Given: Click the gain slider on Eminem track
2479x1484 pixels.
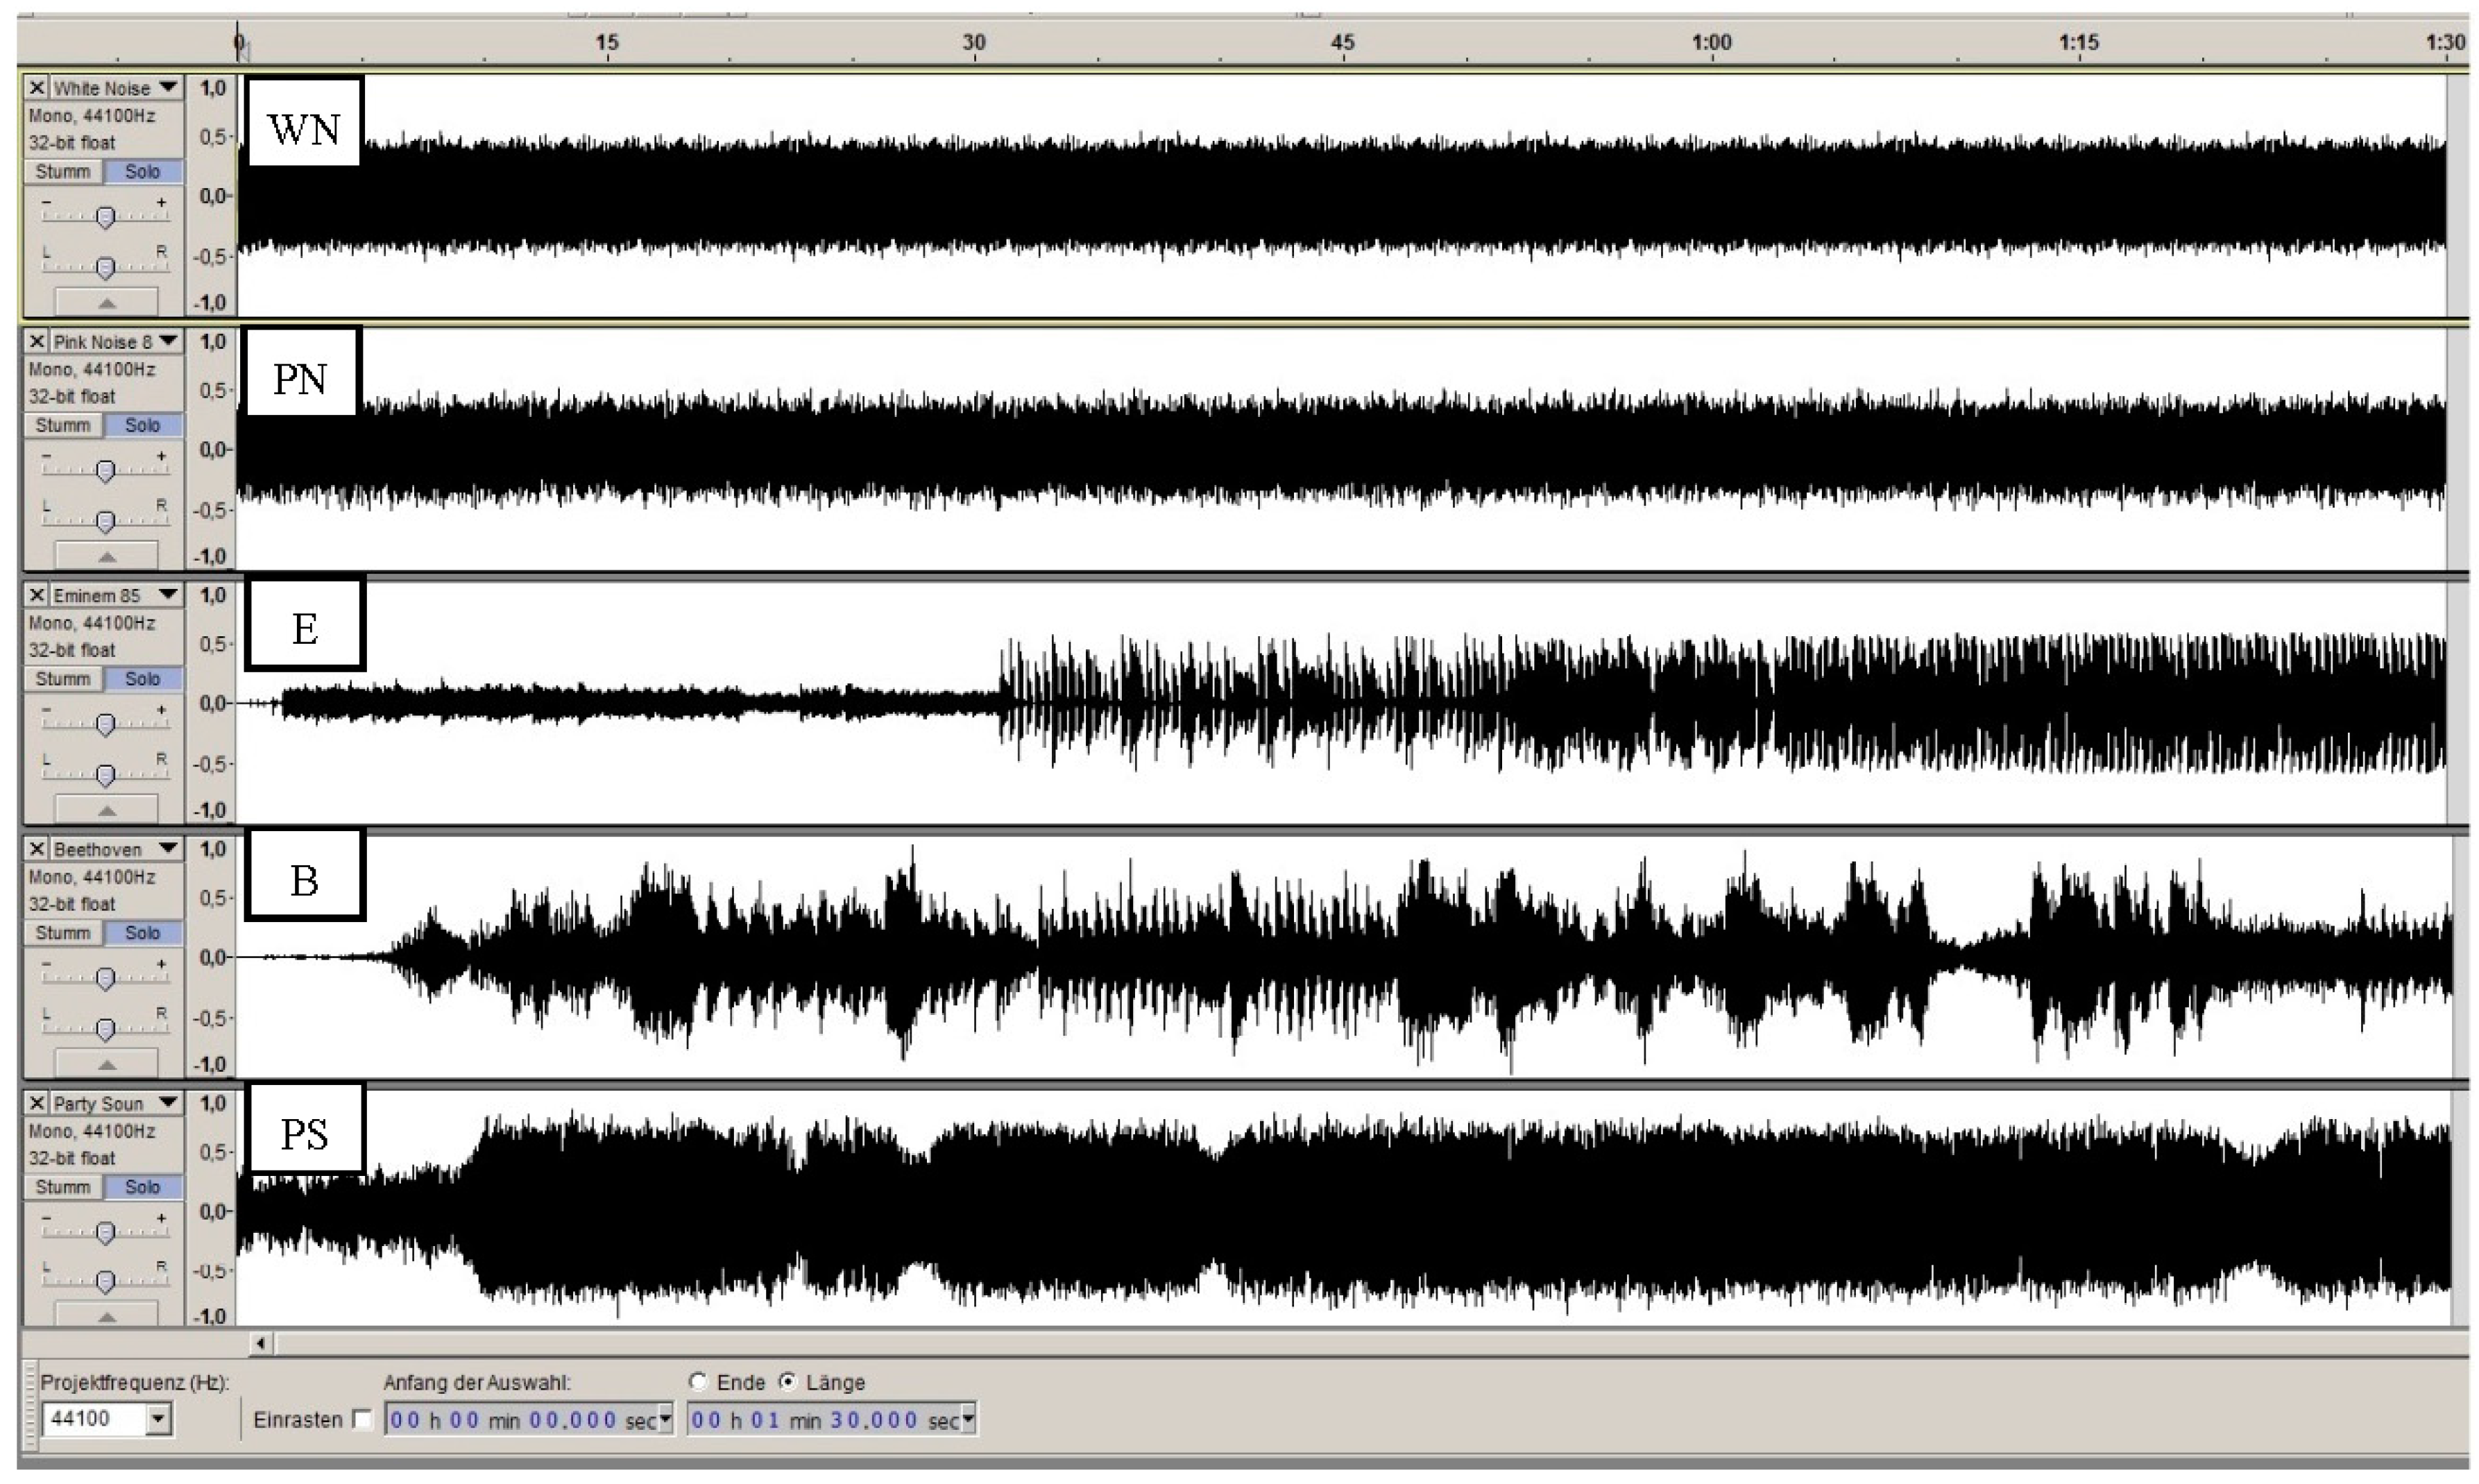Looking at the screenshot, I should pyautogui.click(x=105, y=723).
